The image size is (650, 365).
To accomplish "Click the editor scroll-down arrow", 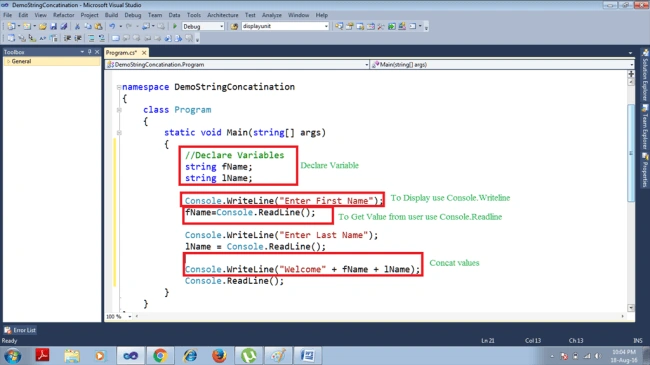I will tap(631, 308).
